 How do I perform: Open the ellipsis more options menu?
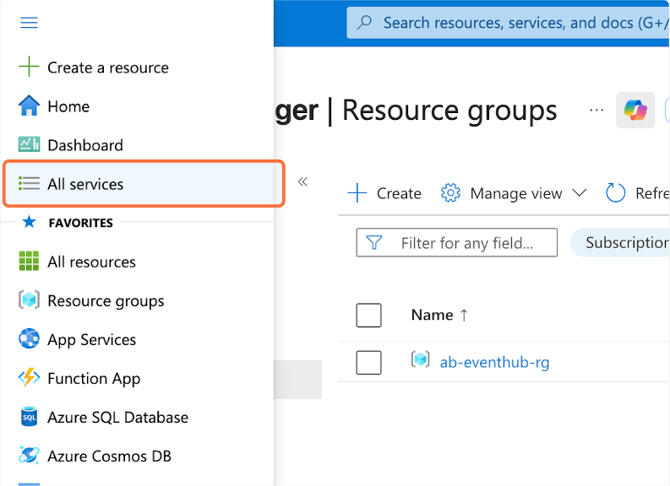coord(597,110)
